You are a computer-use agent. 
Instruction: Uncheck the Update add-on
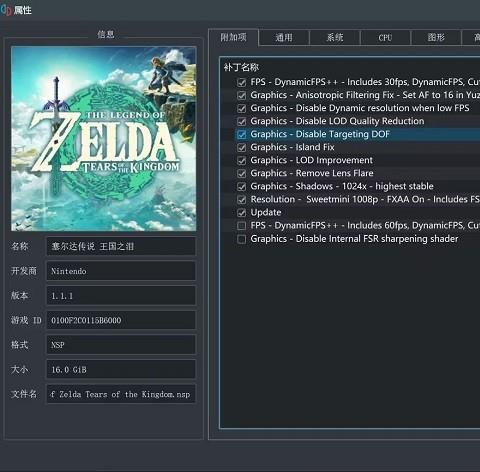tap(242, 213)
